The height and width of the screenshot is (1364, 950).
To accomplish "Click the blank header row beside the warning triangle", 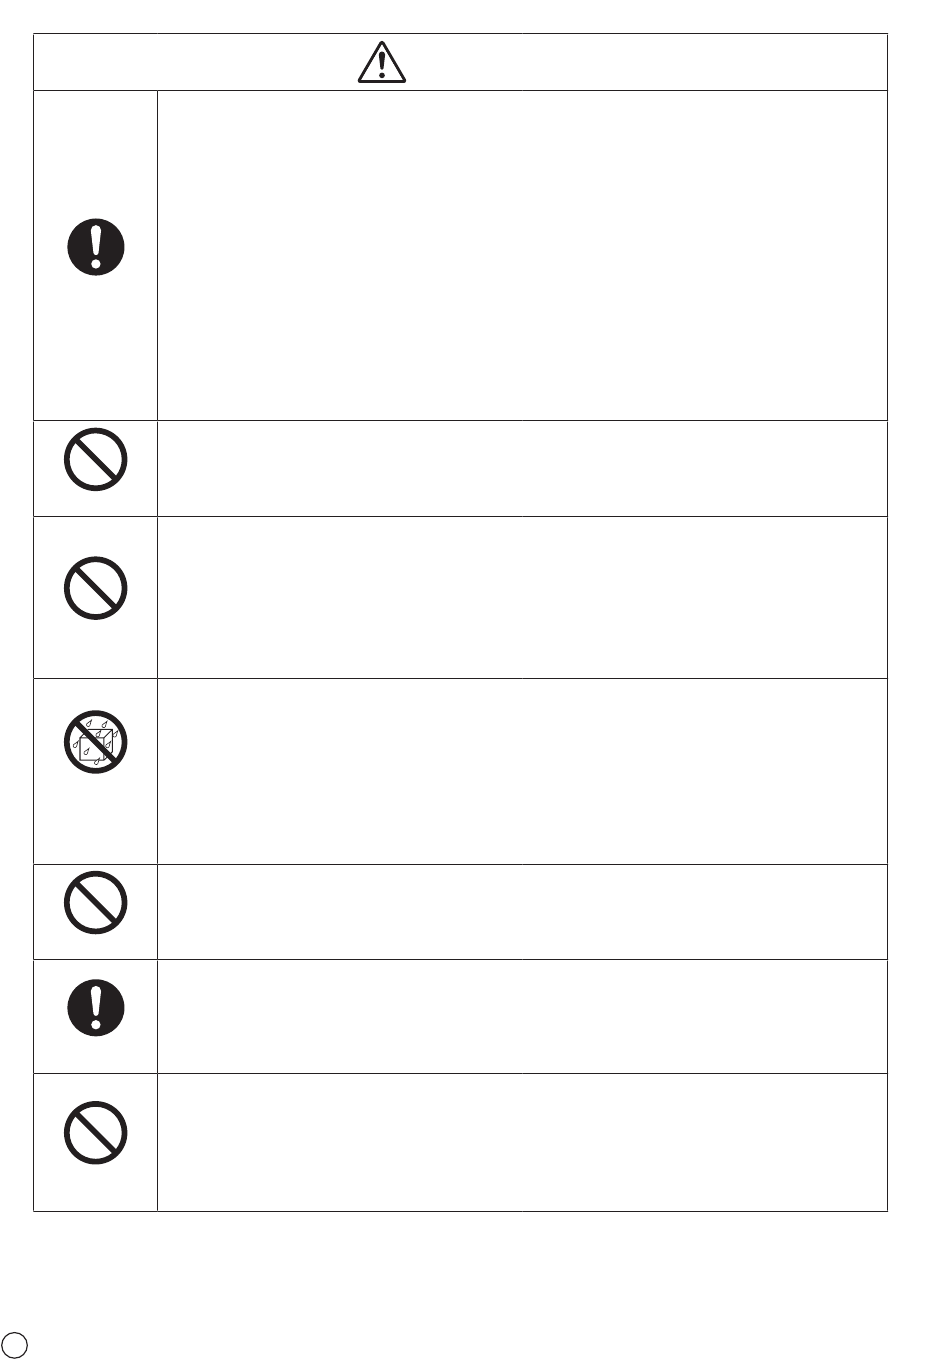I will 460,62.
